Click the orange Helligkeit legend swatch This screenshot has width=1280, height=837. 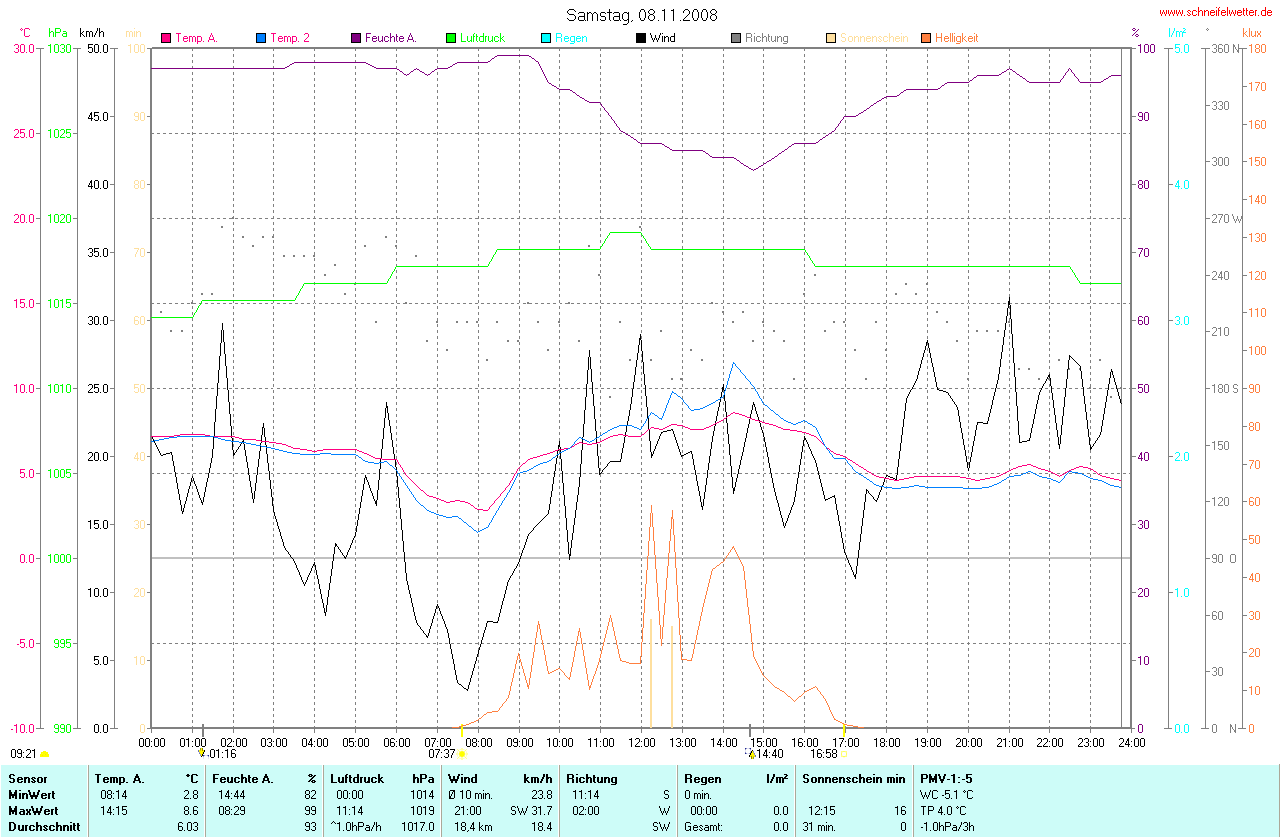[926, 38]
